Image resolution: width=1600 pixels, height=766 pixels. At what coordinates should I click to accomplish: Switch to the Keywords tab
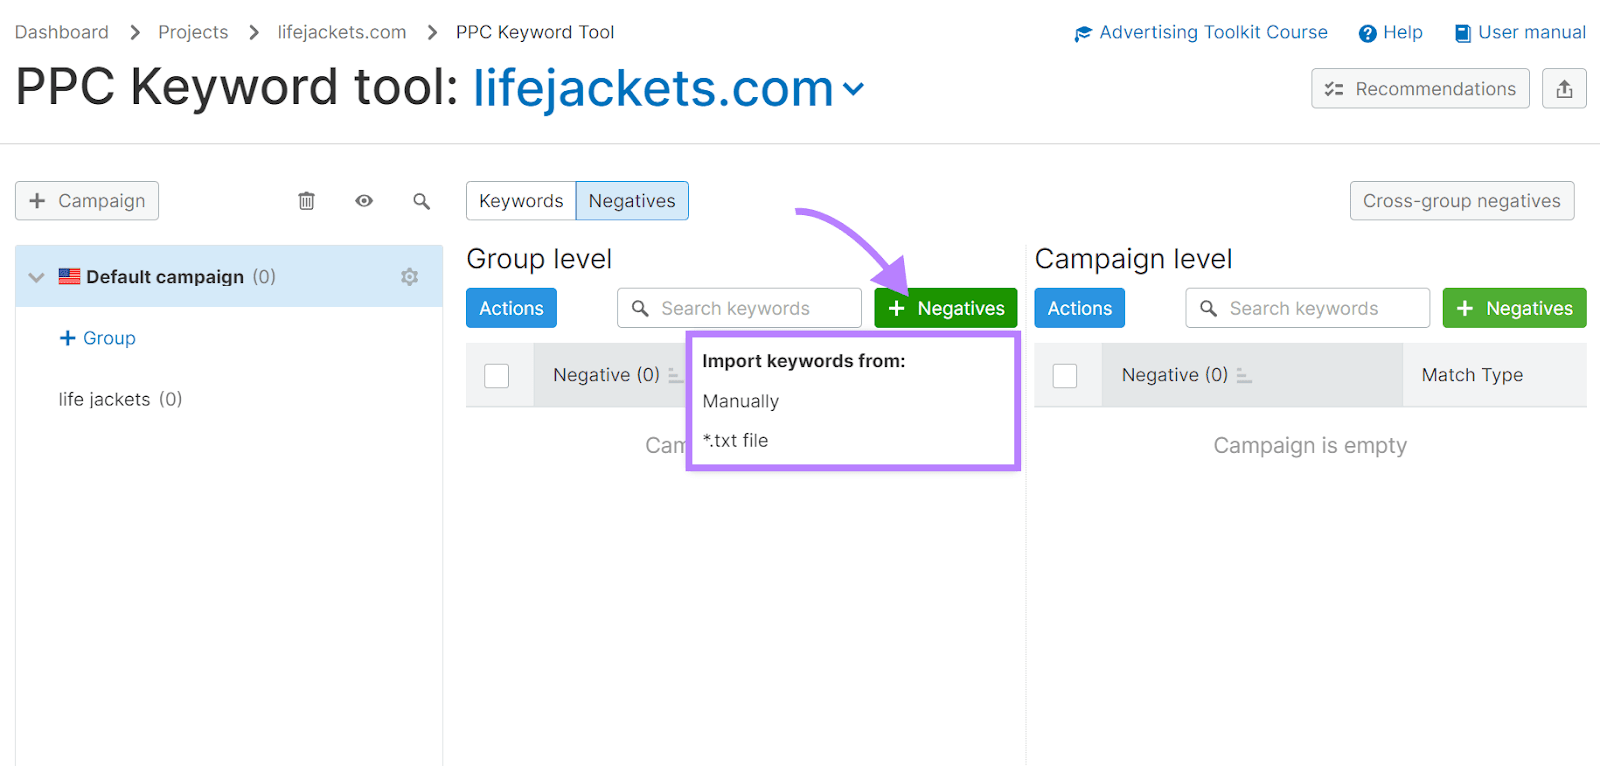point(521,201)
